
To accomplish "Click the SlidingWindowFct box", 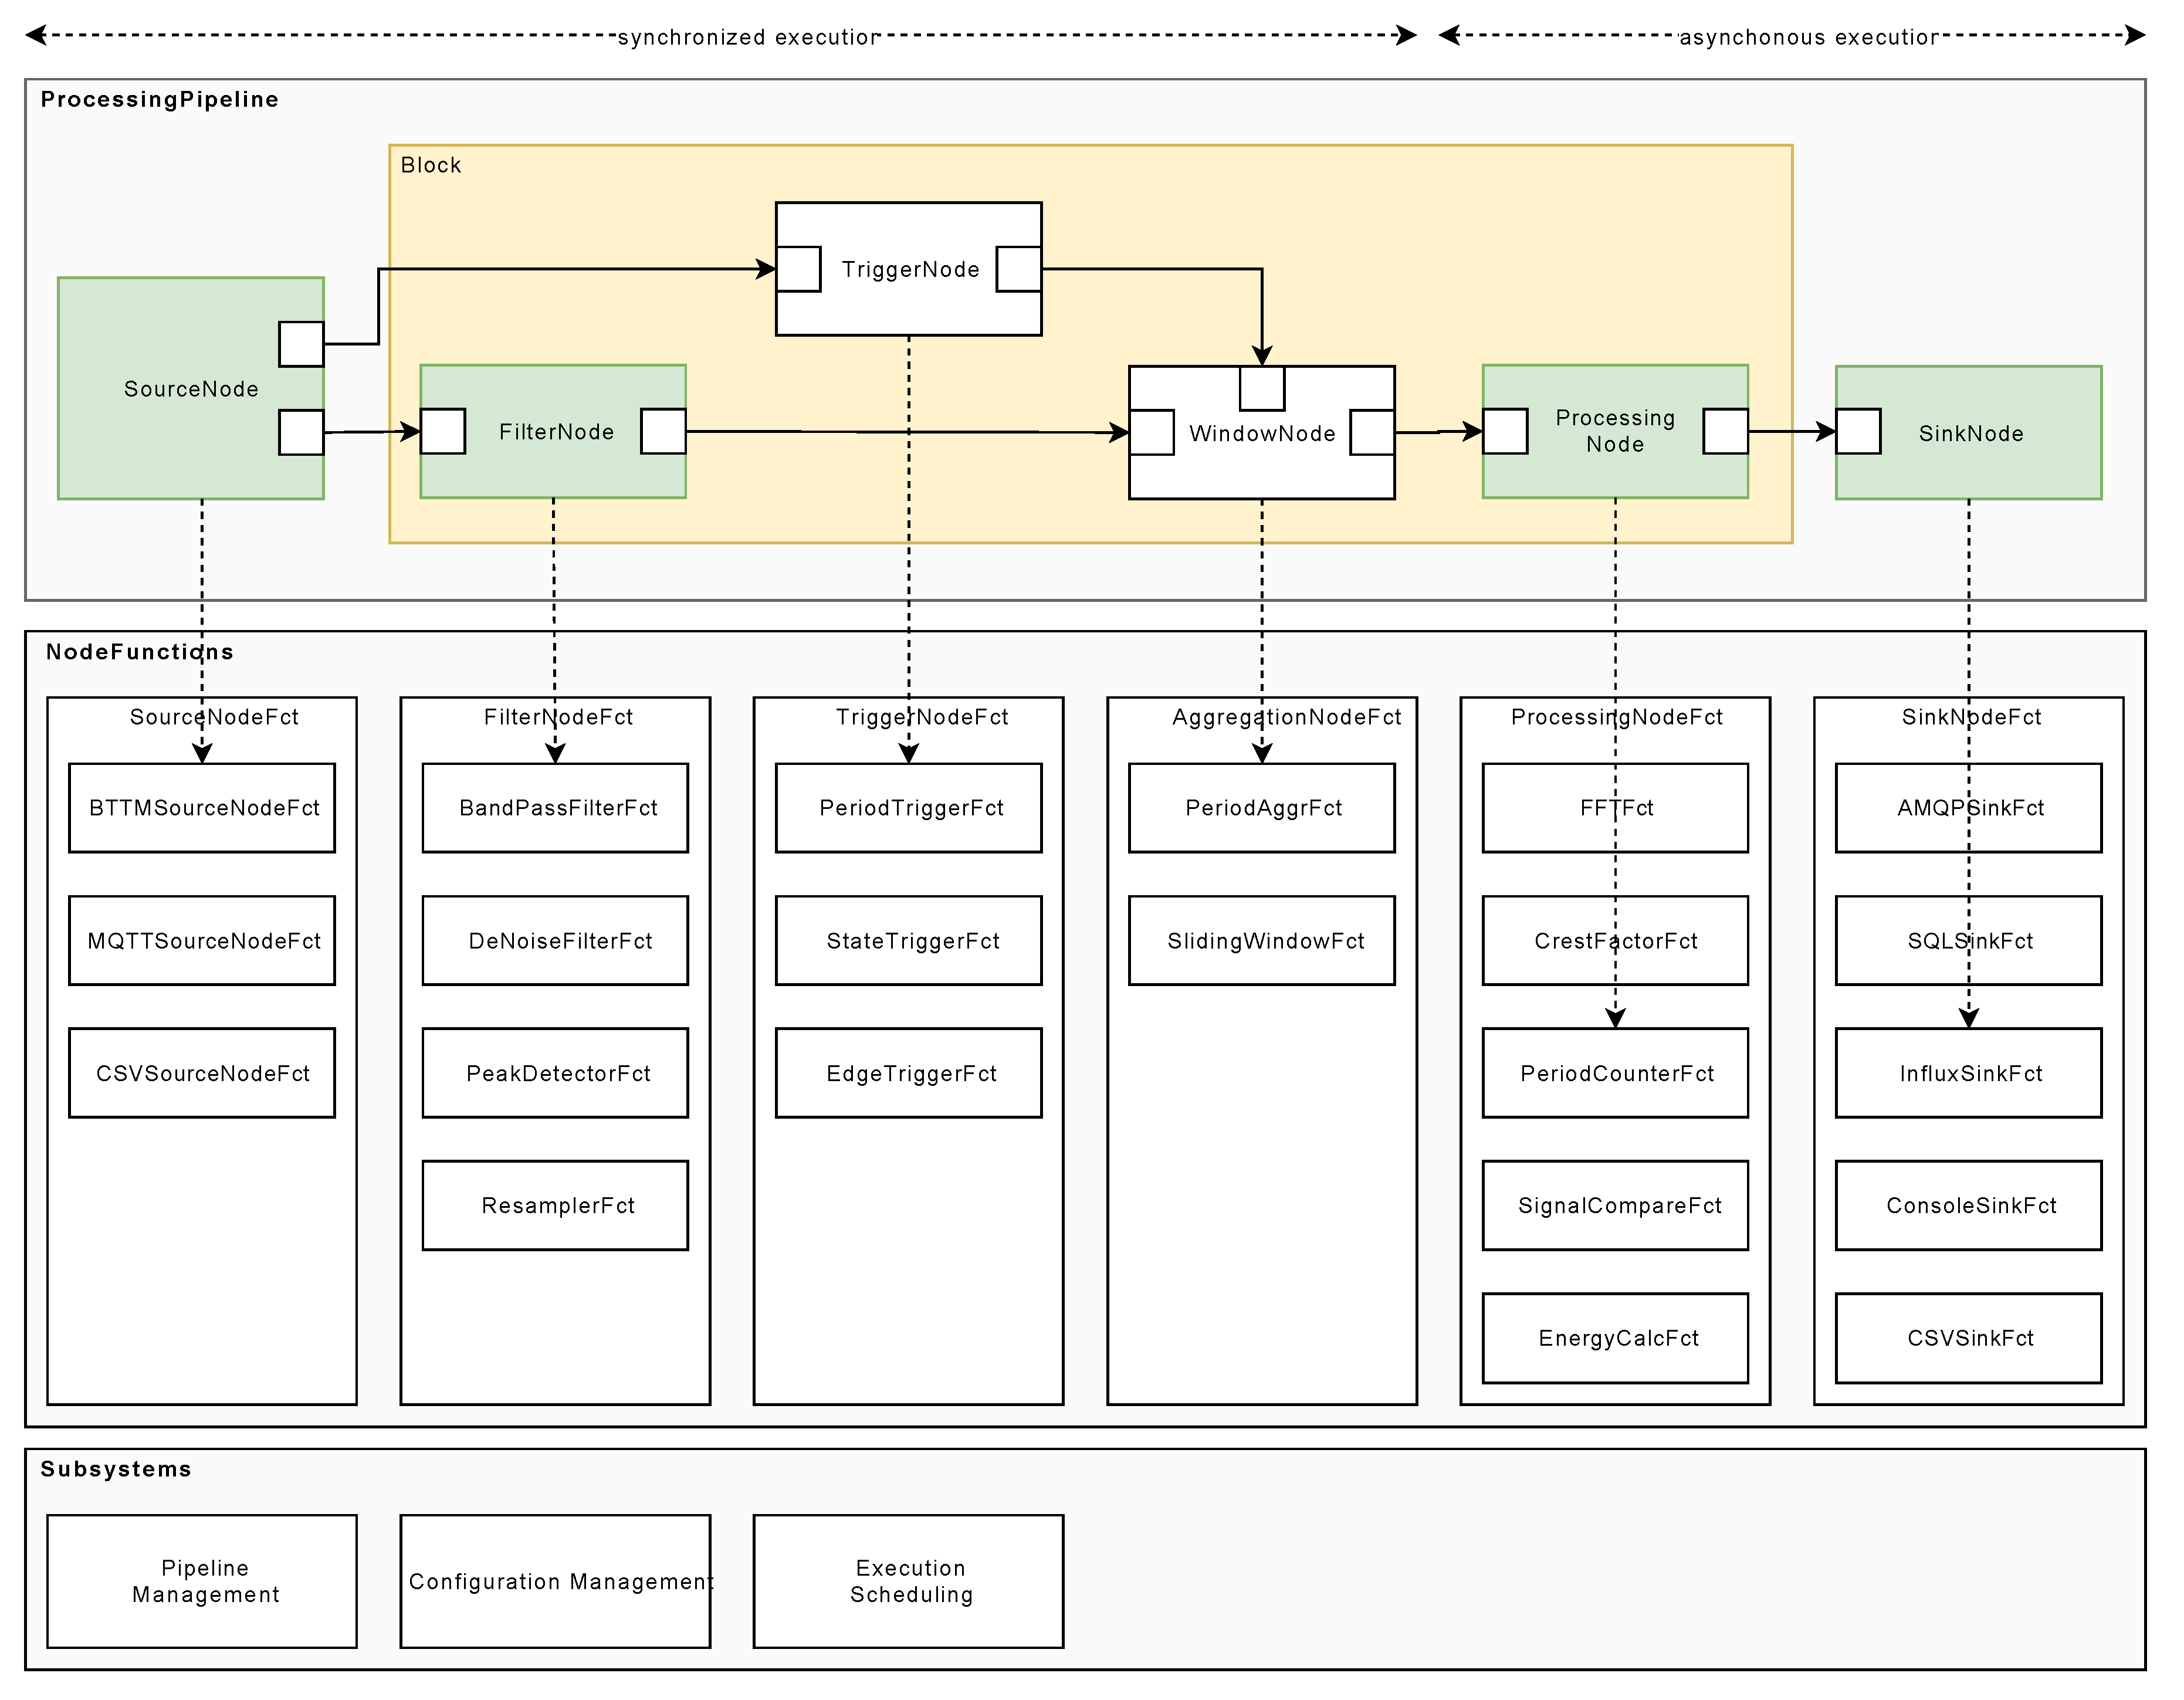I will pos(1262,941).
